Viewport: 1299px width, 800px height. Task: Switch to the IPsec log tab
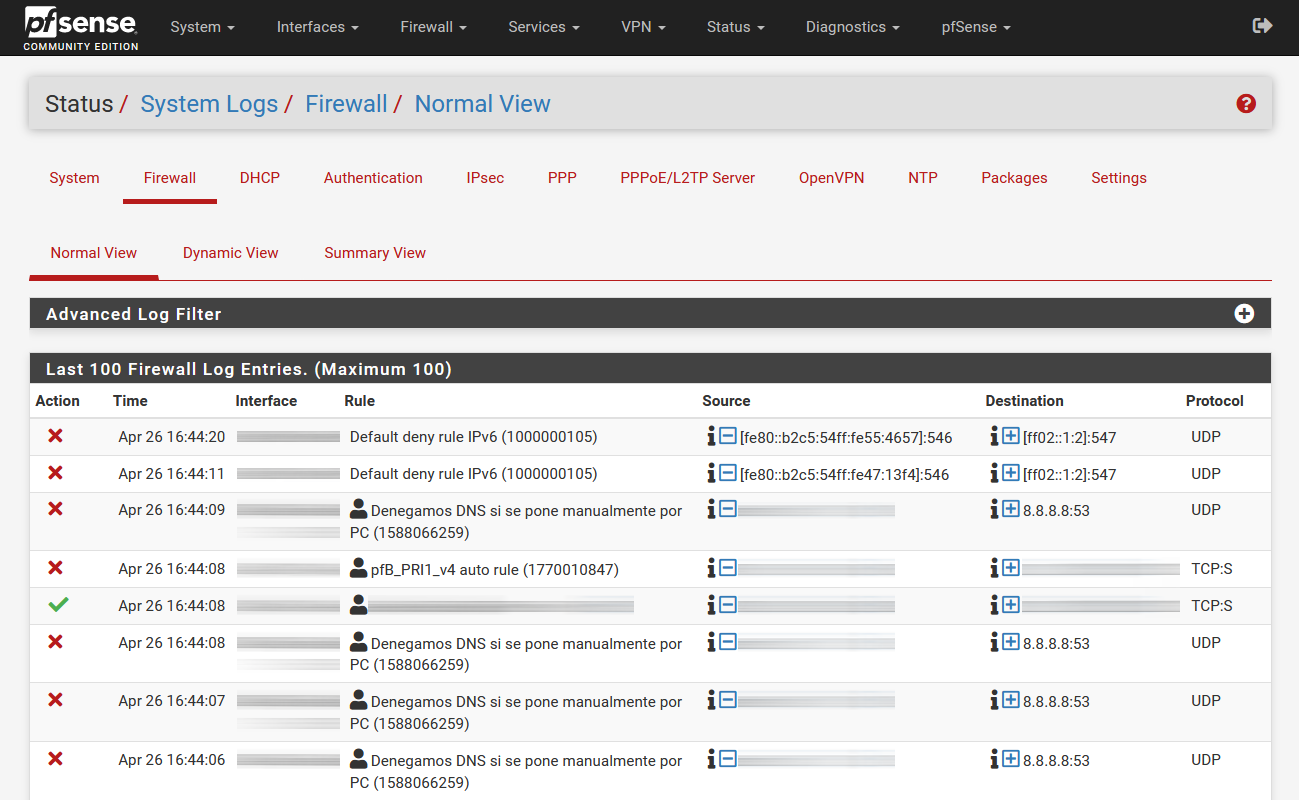click(485, 178)
